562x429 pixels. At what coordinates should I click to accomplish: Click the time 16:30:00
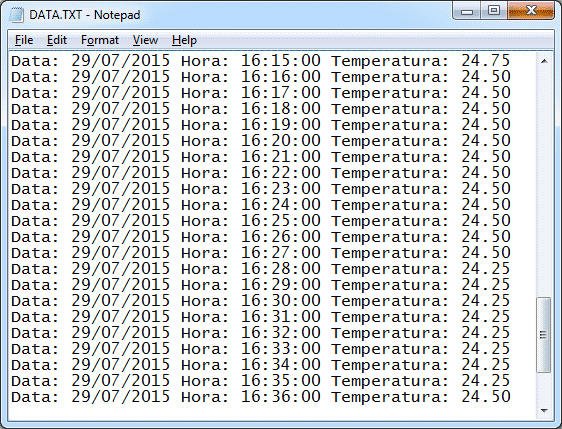click(x=281, y=301)
